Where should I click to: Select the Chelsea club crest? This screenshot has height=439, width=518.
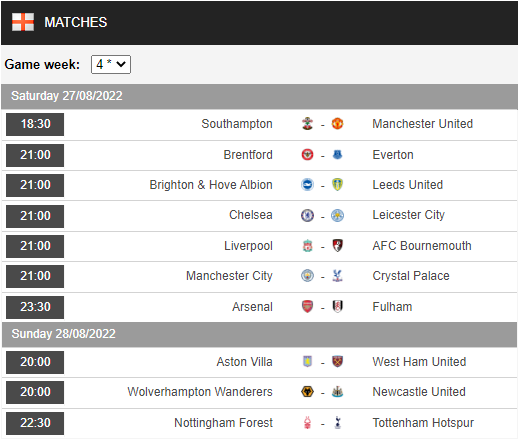[307, 215]
